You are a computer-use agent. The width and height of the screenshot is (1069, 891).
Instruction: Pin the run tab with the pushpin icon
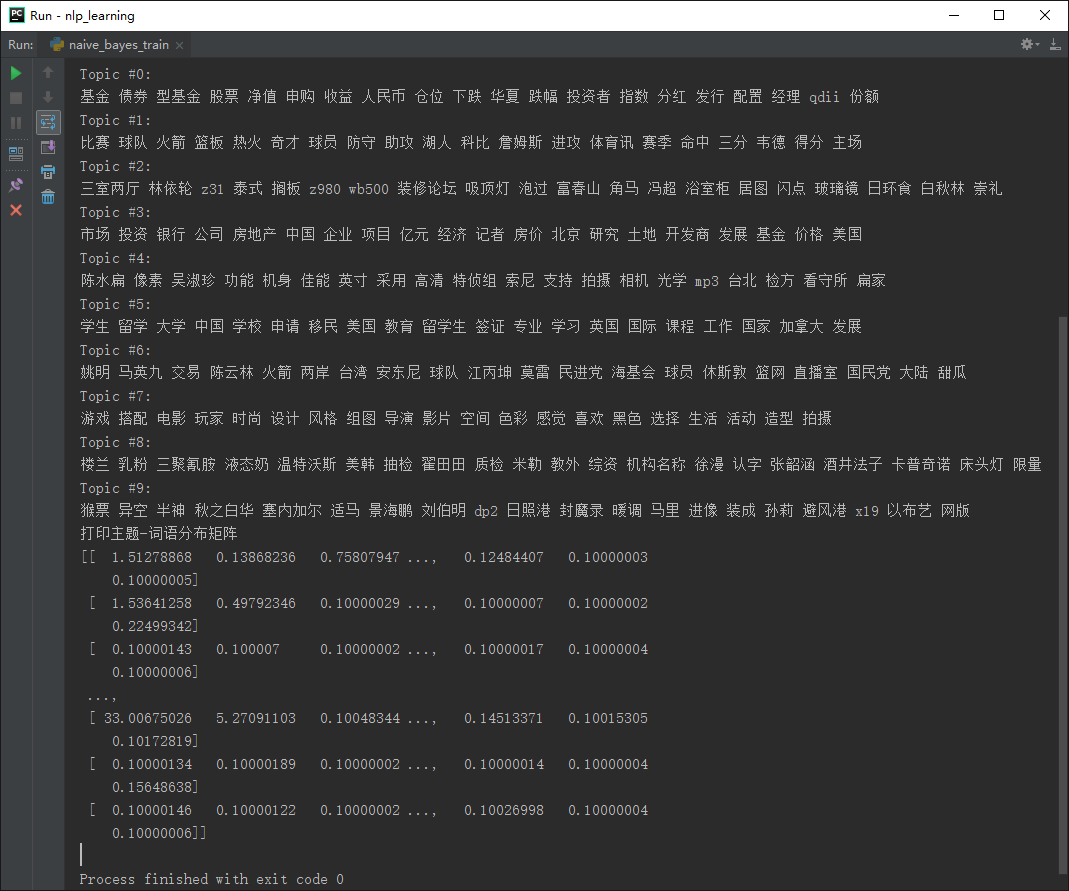pos(16,185)
